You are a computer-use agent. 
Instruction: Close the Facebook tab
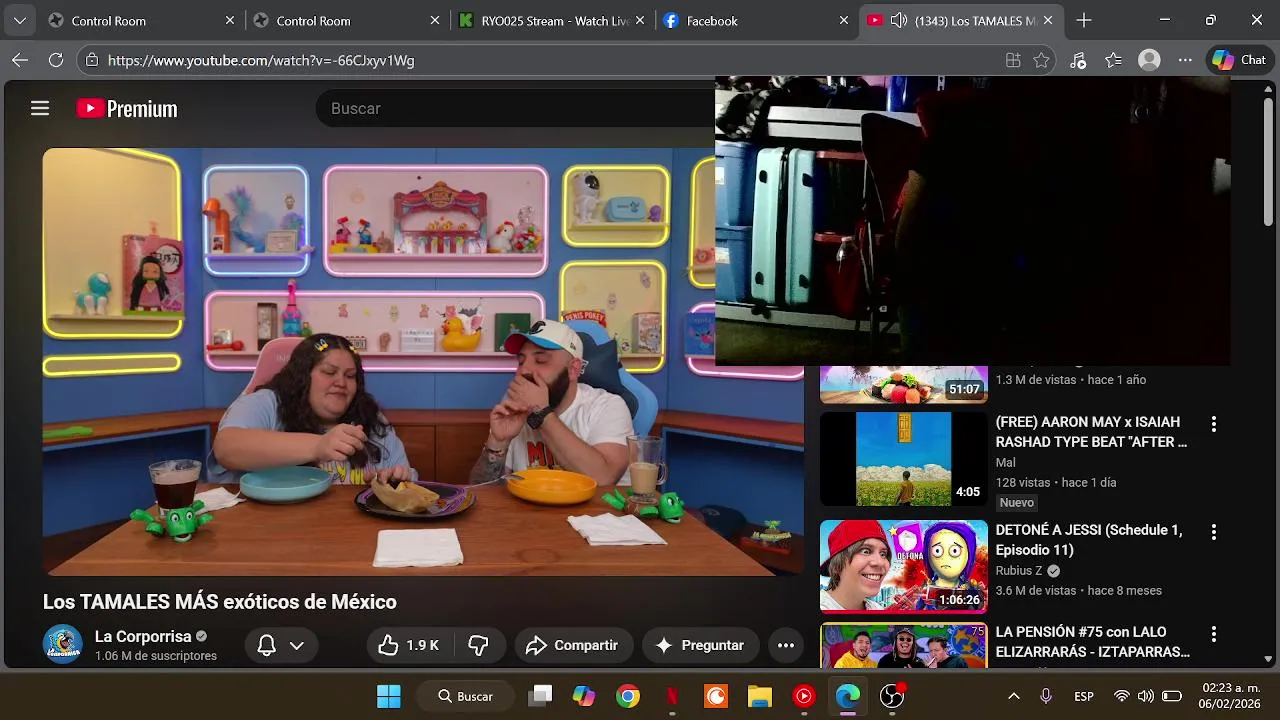844,20
